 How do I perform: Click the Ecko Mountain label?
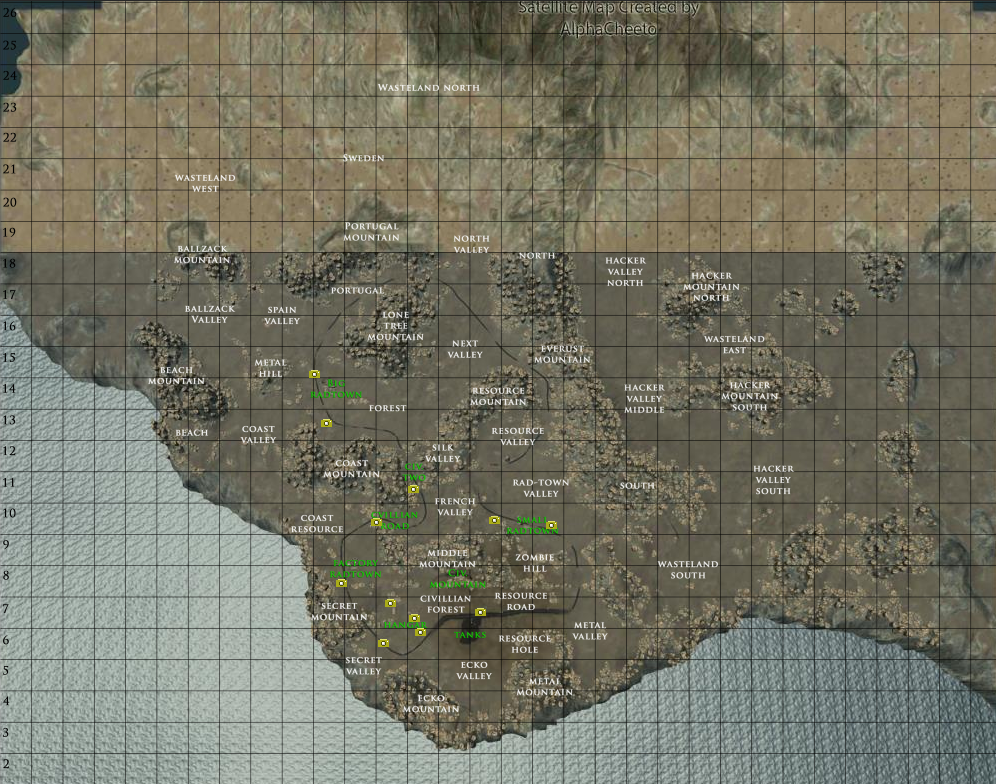430,703
